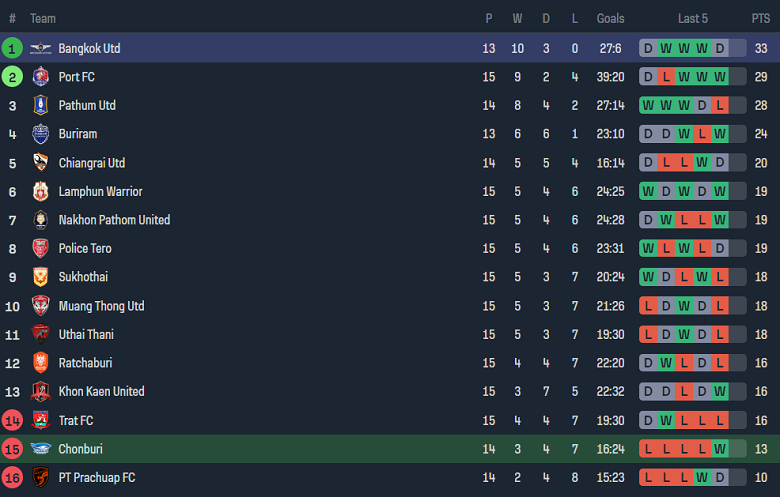Click the Pathum Utd club badge

point(40,105)
